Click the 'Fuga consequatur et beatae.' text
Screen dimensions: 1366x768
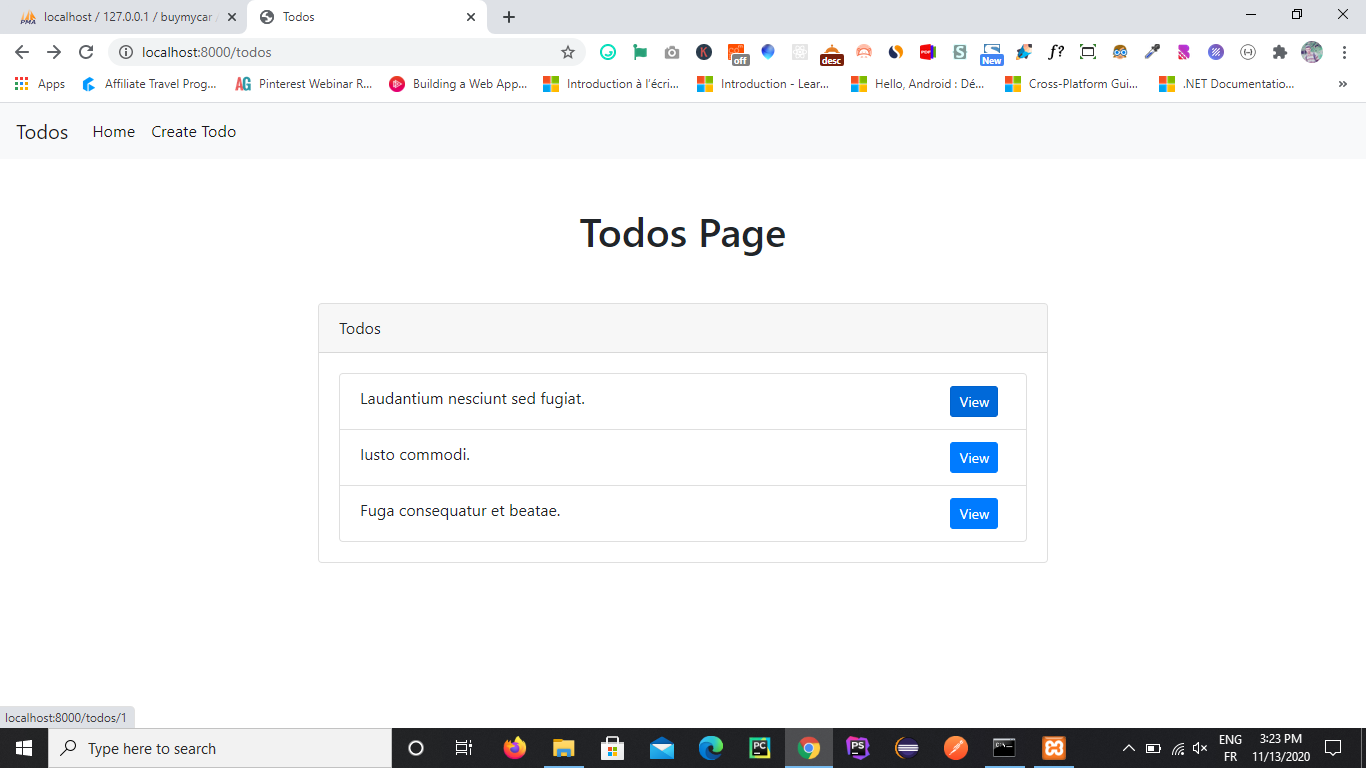[460, 511]
